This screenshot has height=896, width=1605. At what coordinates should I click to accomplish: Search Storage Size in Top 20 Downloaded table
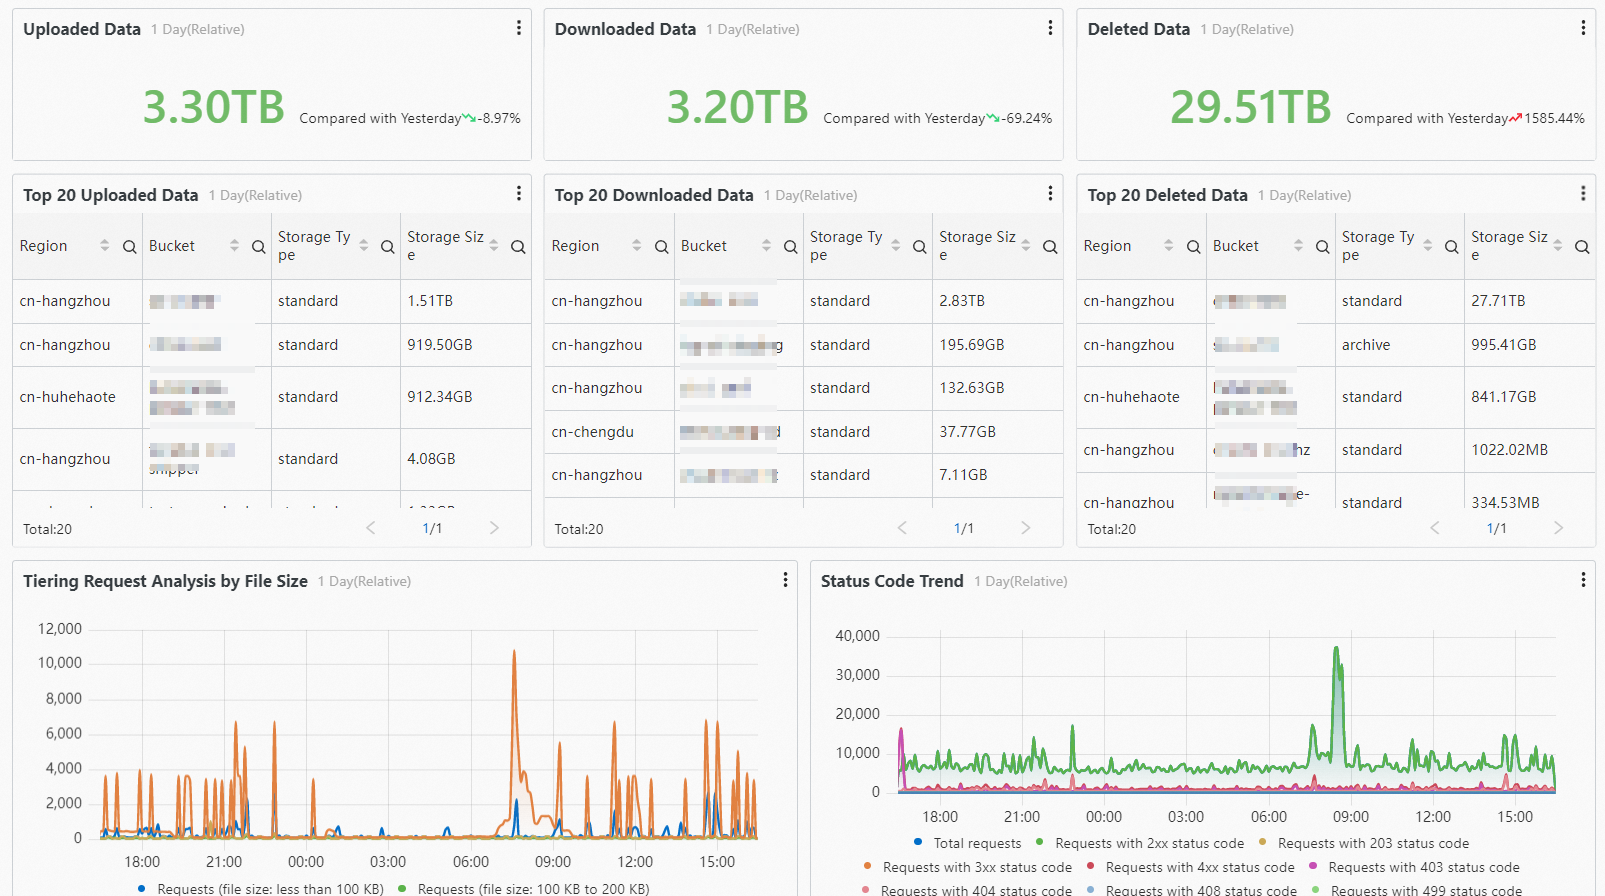click(x=1050, y=246)
